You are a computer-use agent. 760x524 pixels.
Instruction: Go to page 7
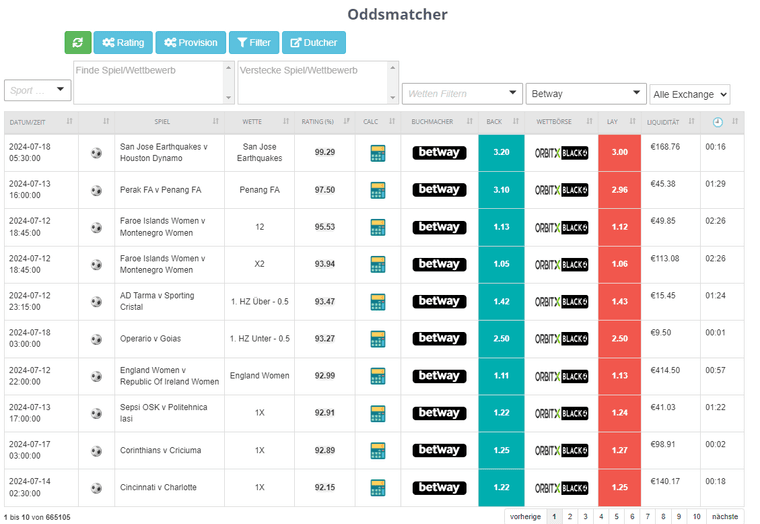point(648,517)
